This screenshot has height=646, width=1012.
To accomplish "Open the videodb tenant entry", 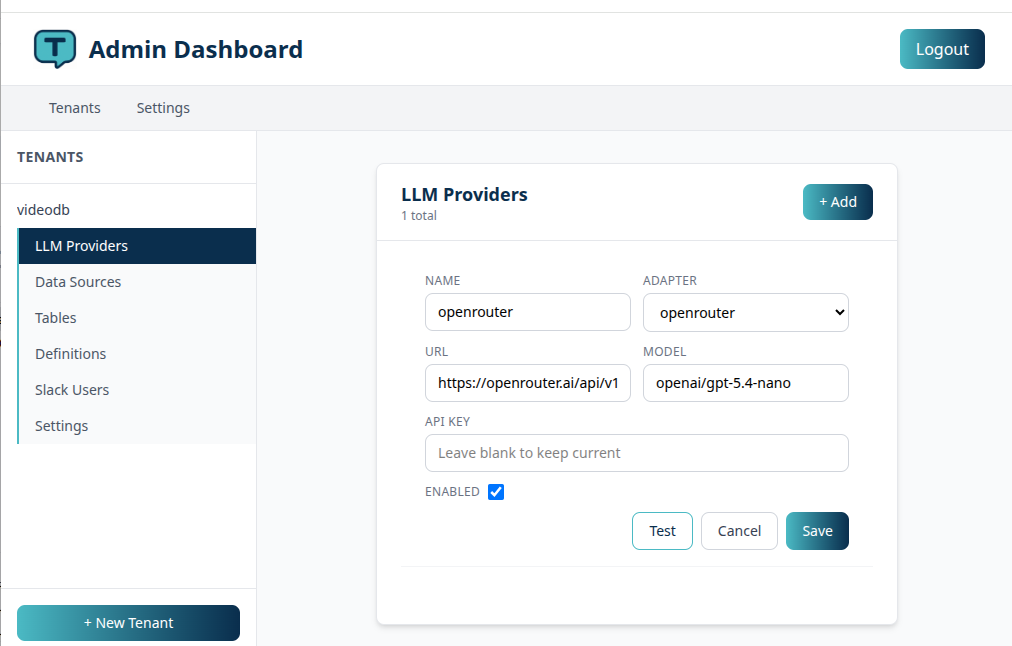I will point(43,209).
